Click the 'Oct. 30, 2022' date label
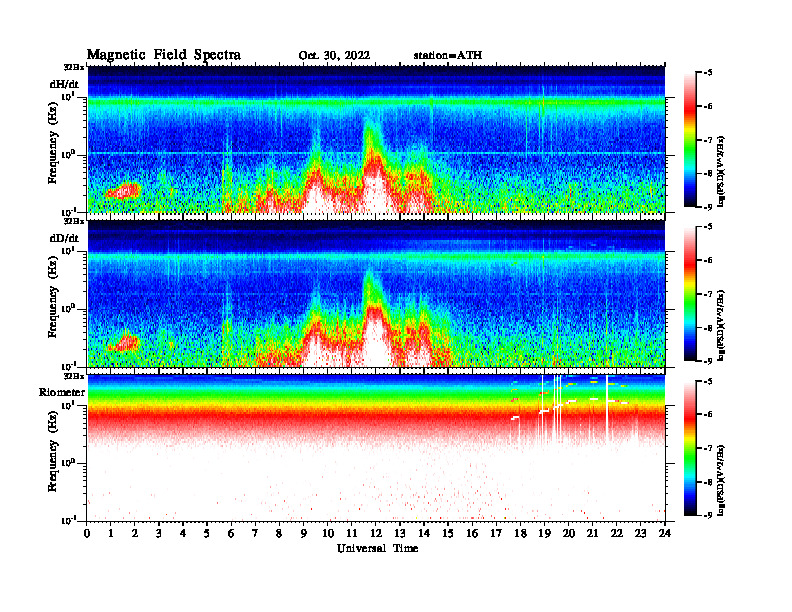Viewport: 792px width, 612px height. 334,56
